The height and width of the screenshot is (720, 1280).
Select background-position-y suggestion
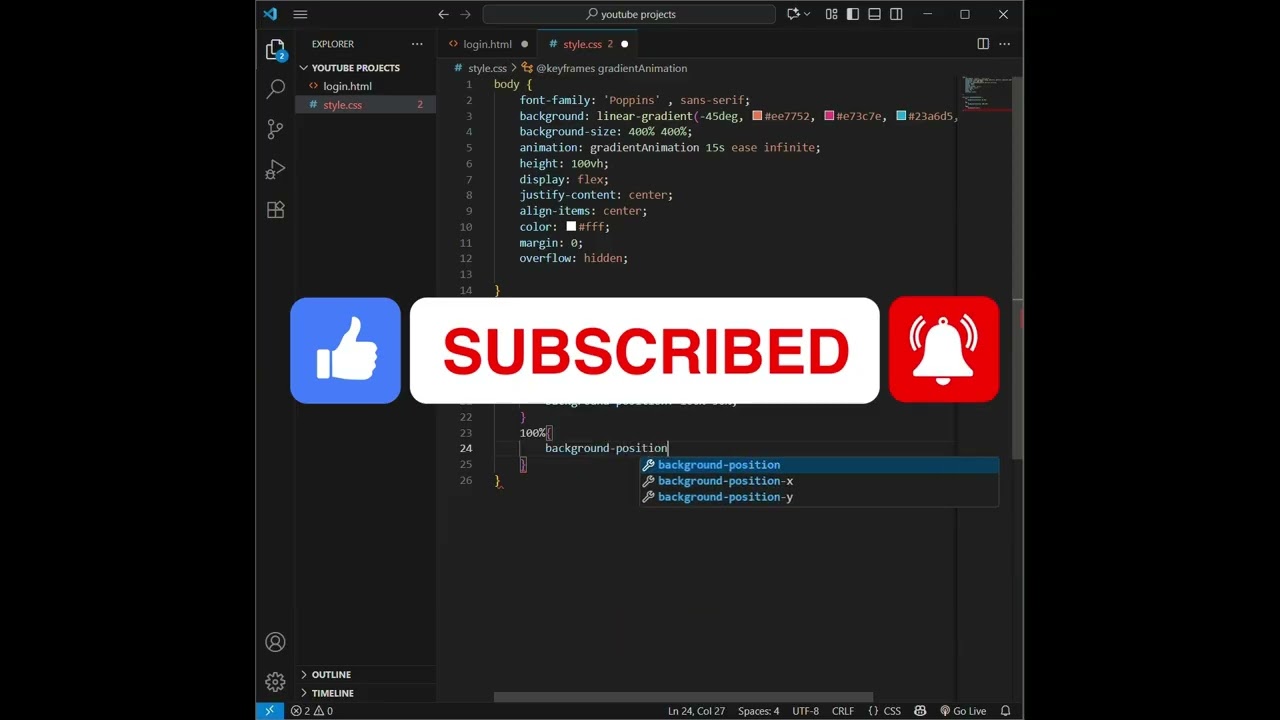tap(819, 497)
